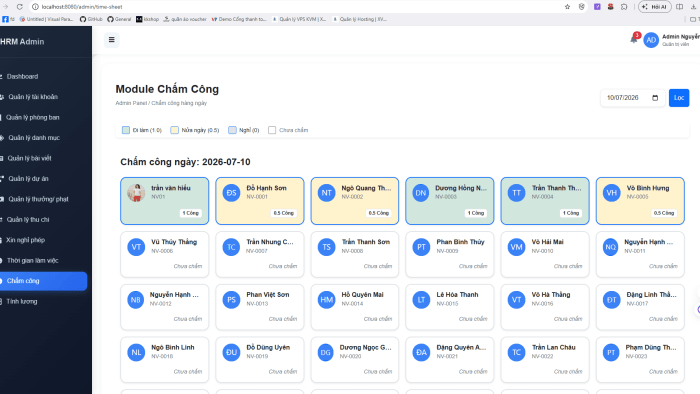The height and width of the screenshot is (394, 700).
Task: Click DG avatar of Dương Ngọc
Action: click(325, 353)
